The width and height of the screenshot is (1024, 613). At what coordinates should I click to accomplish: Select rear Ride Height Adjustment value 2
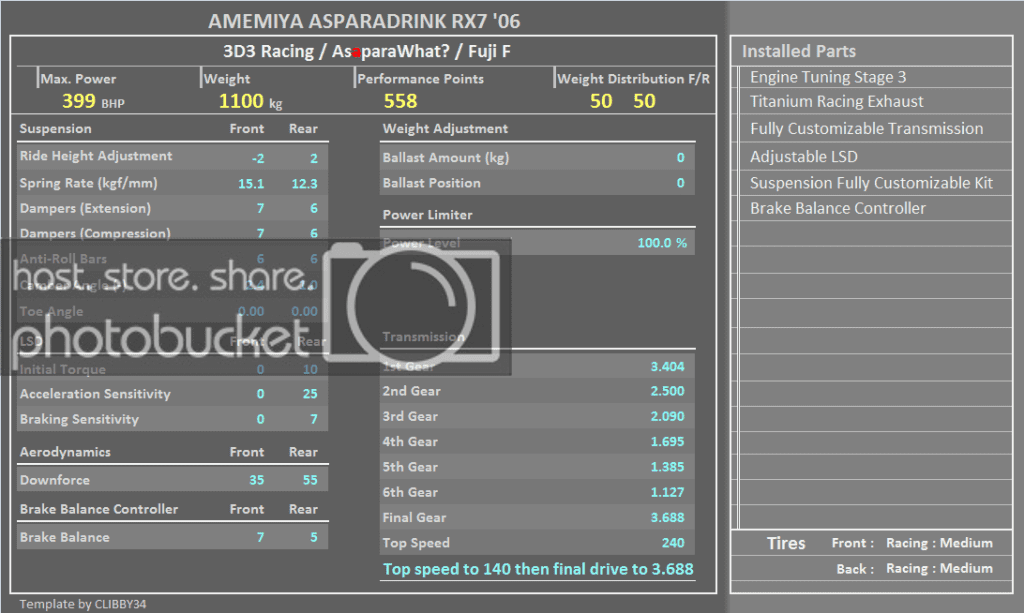[x=313, y=158]
